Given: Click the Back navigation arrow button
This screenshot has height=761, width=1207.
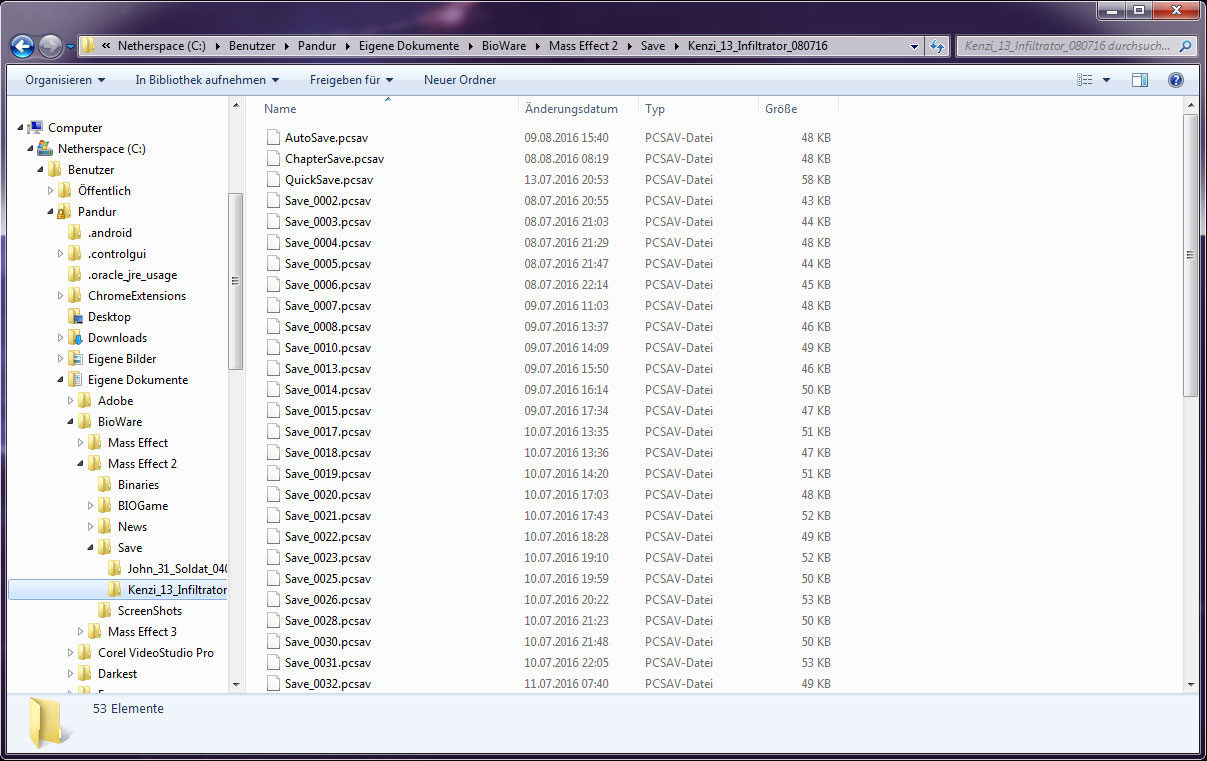Looking at the screenshot, I should coord(23,46).
